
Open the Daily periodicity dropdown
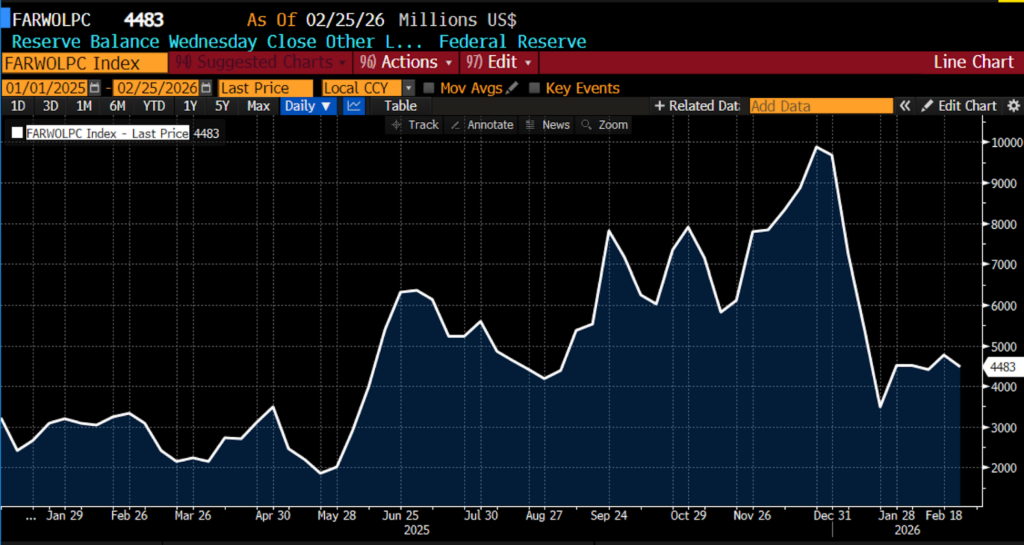point(307,106)
